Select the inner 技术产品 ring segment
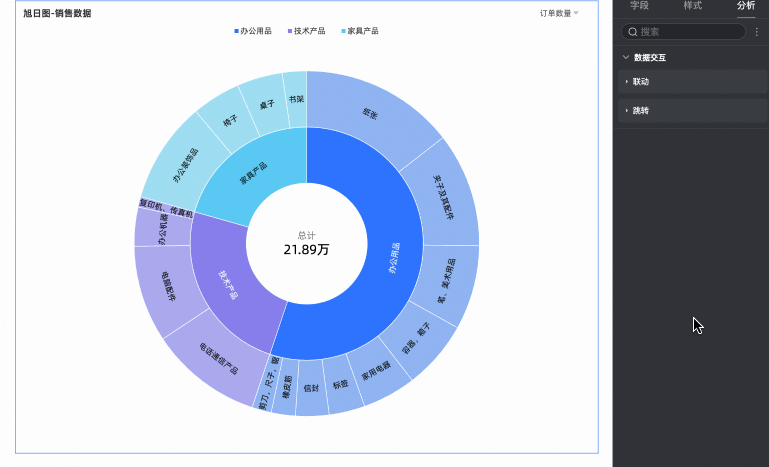The height and width of the screenshot is (467, 769). click(x=229, y=285)
